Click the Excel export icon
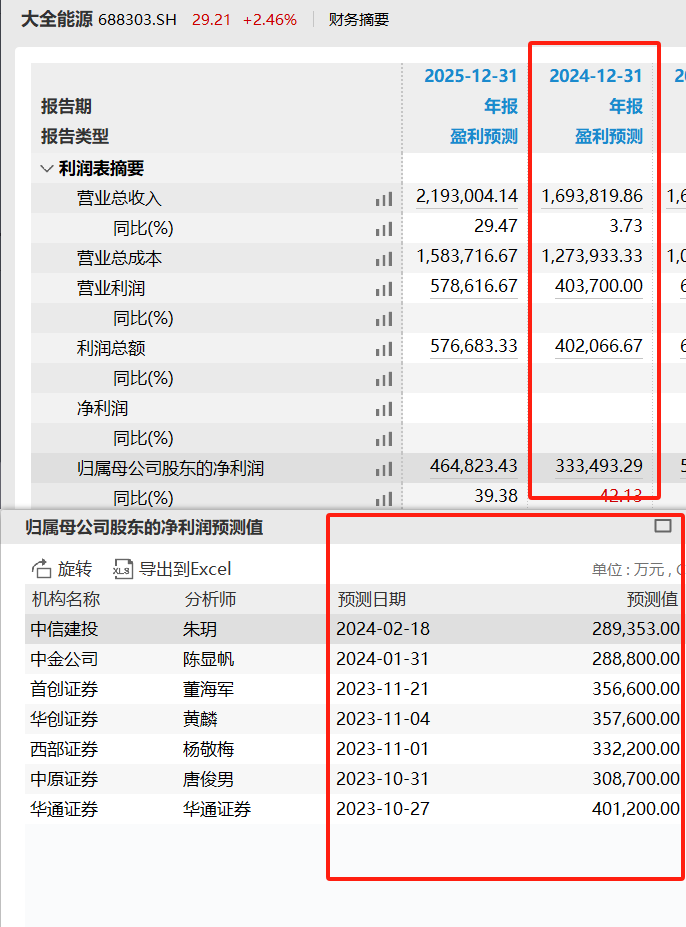The image size is (686, 927). 122,569
